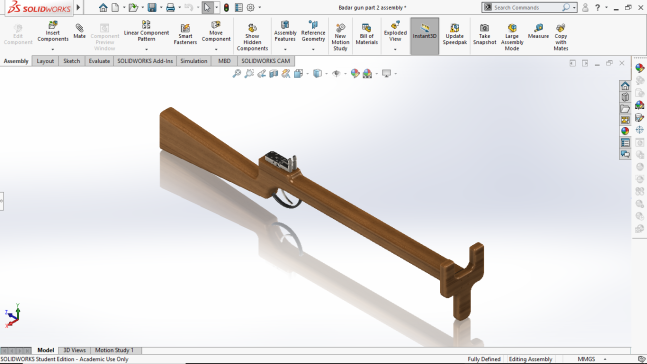Click Exploded View tool
The image size is (647, 364).
click(x=395, y=31)
